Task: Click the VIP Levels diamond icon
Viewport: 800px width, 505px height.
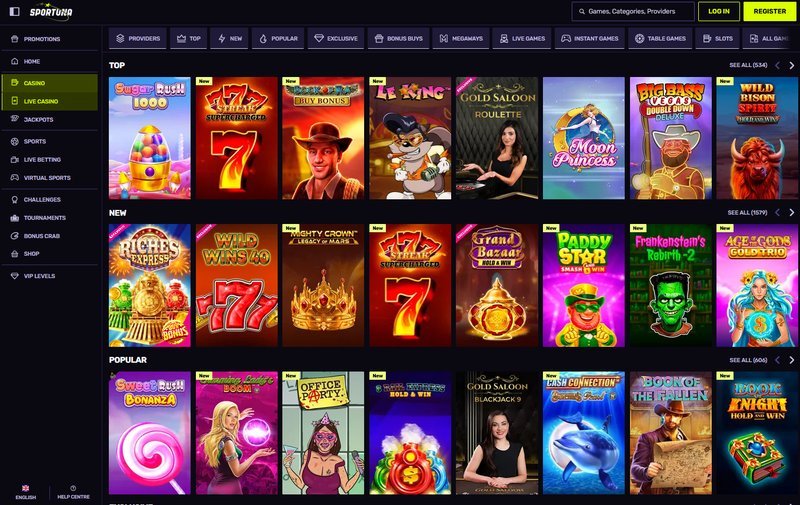Action: [x=14, y=276]
